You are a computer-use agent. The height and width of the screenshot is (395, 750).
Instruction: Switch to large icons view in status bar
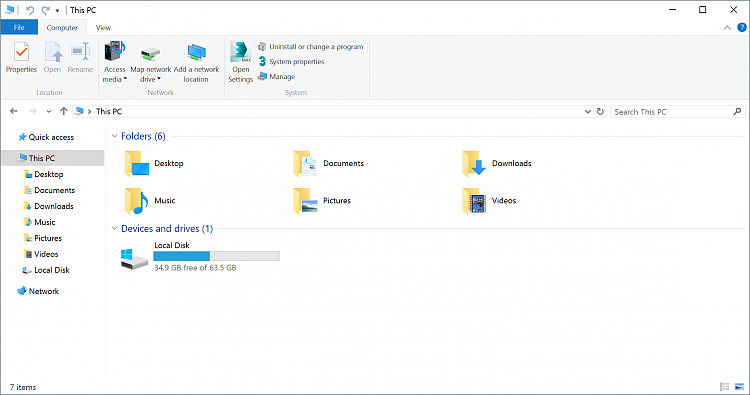739,386
